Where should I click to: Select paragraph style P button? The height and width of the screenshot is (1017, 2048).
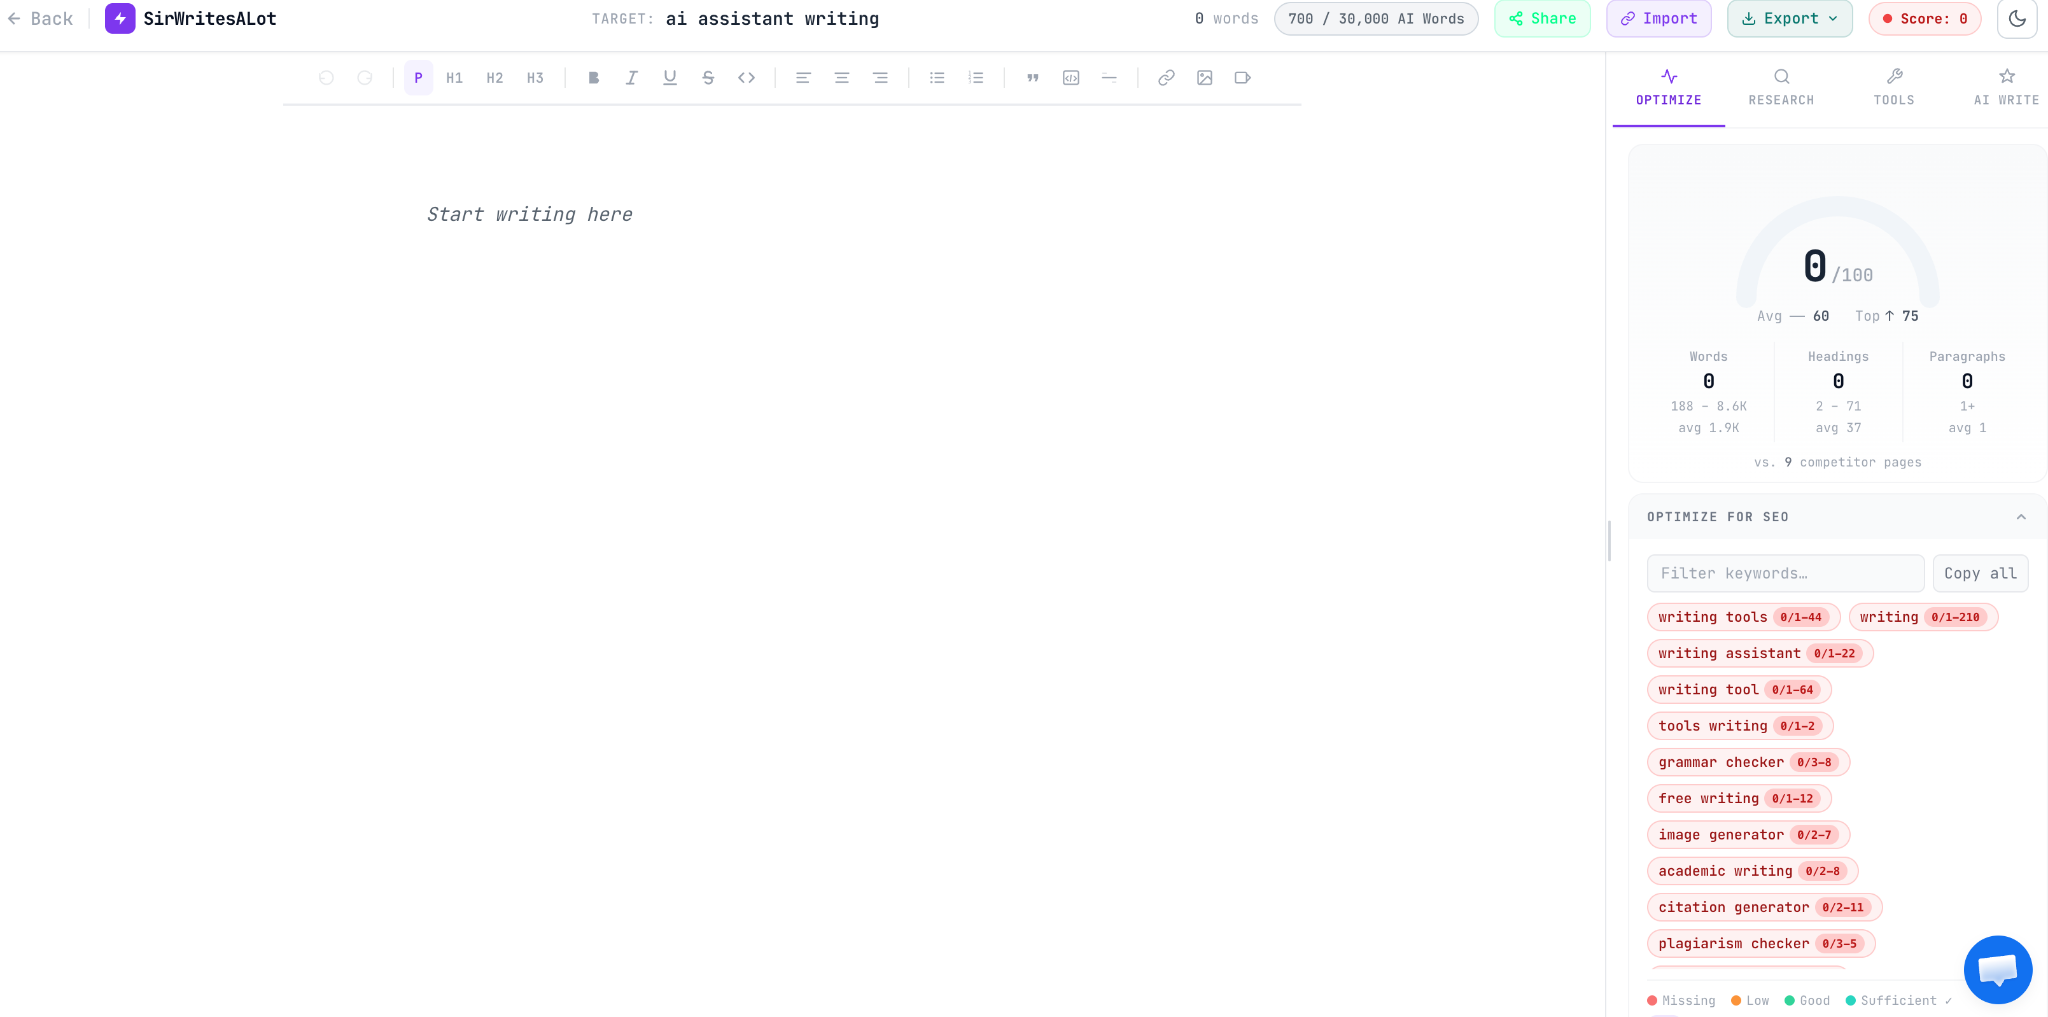pyautogui.click(x=418, y=78)
